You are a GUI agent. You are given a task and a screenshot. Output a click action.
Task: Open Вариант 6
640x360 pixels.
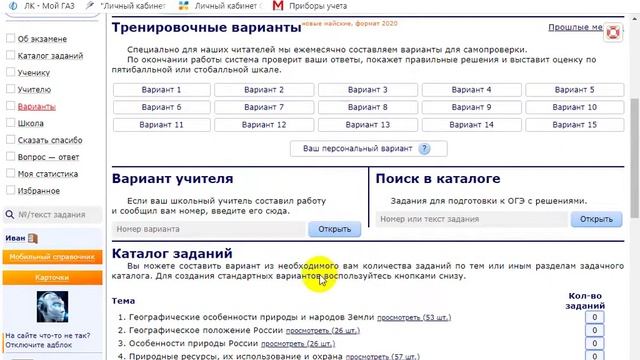(x=162, y=107)
